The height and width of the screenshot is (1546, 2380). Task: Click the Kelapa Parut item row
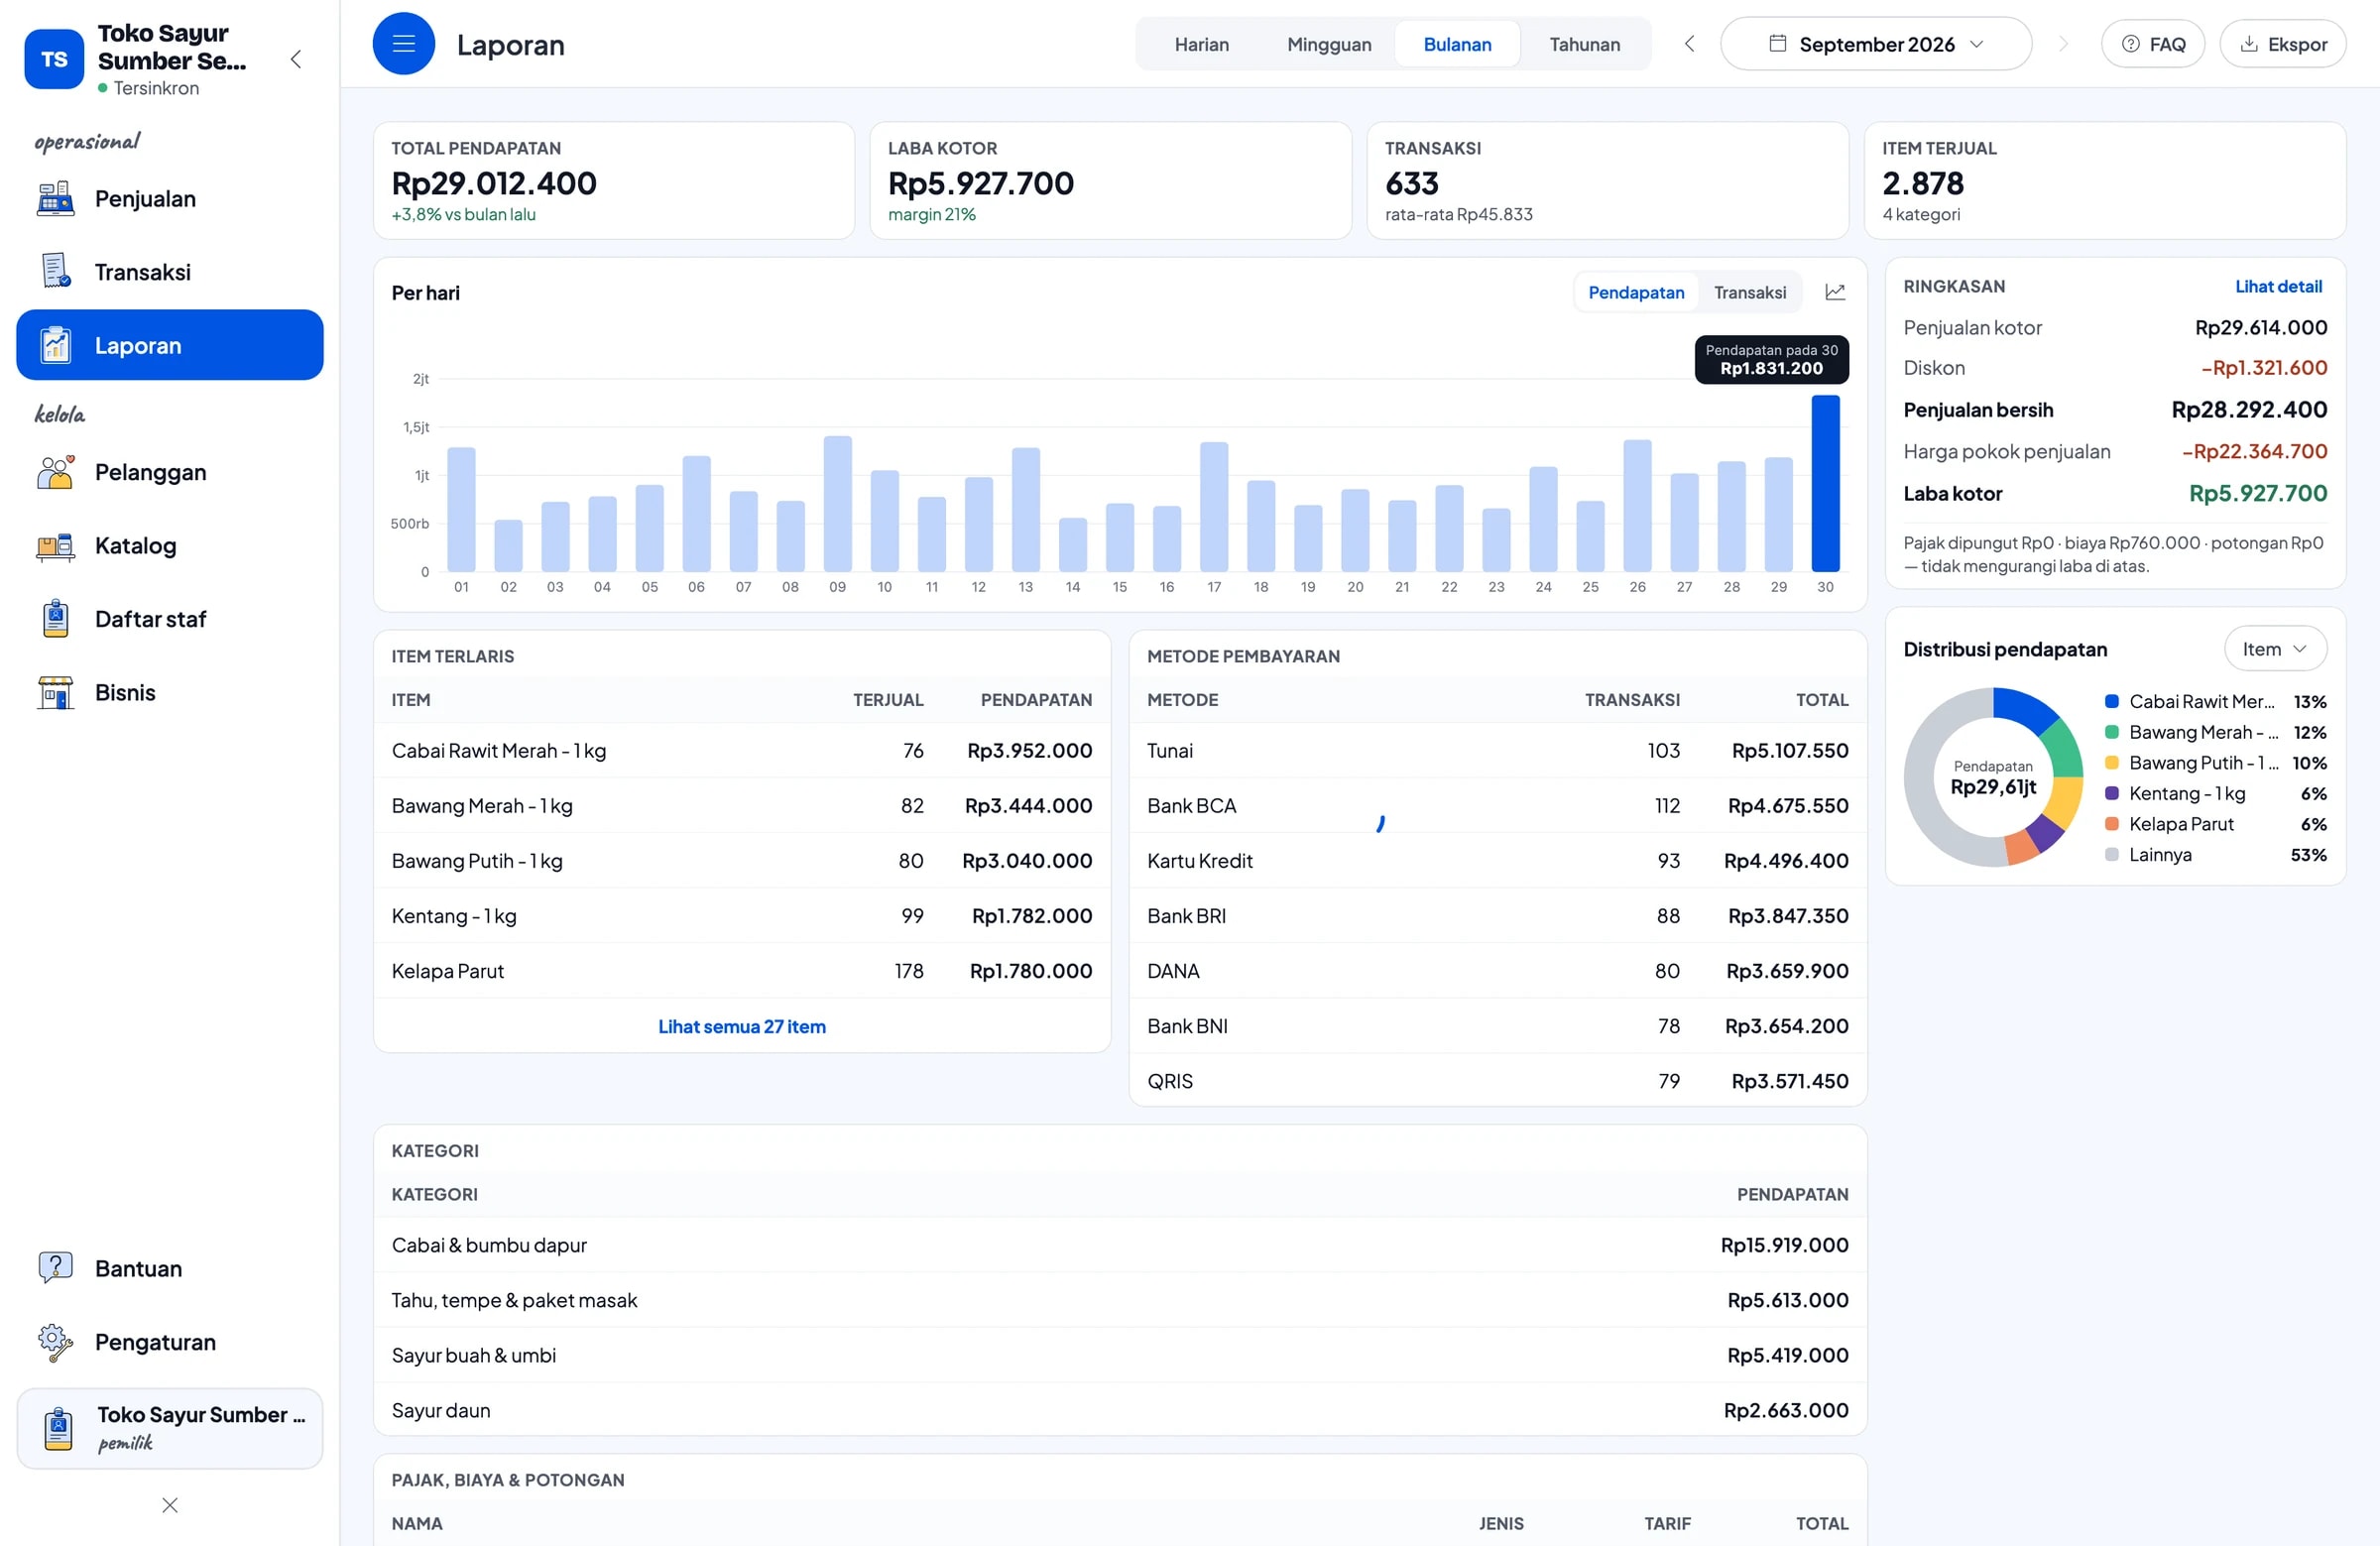click(x=742, y=971)
